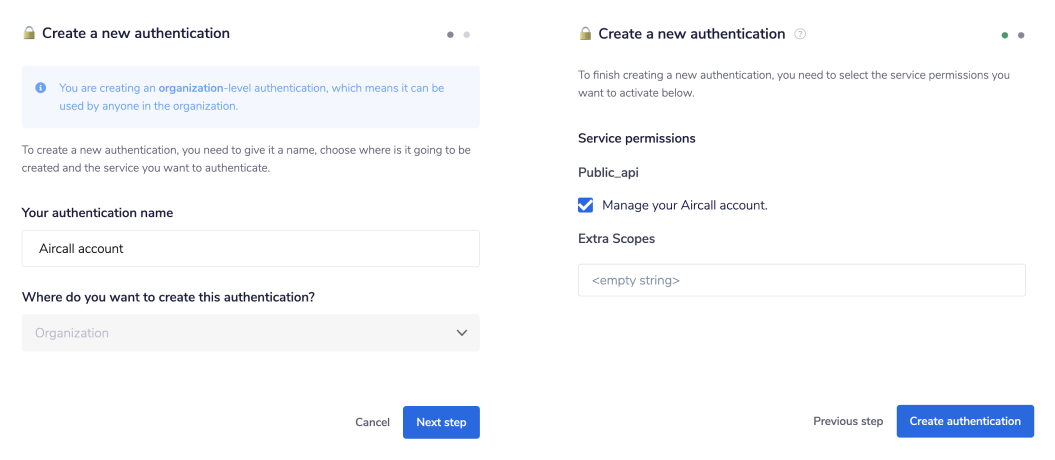Click the bold 'organization' text in the banner
1055x460 pixels.
pos(191,88)
